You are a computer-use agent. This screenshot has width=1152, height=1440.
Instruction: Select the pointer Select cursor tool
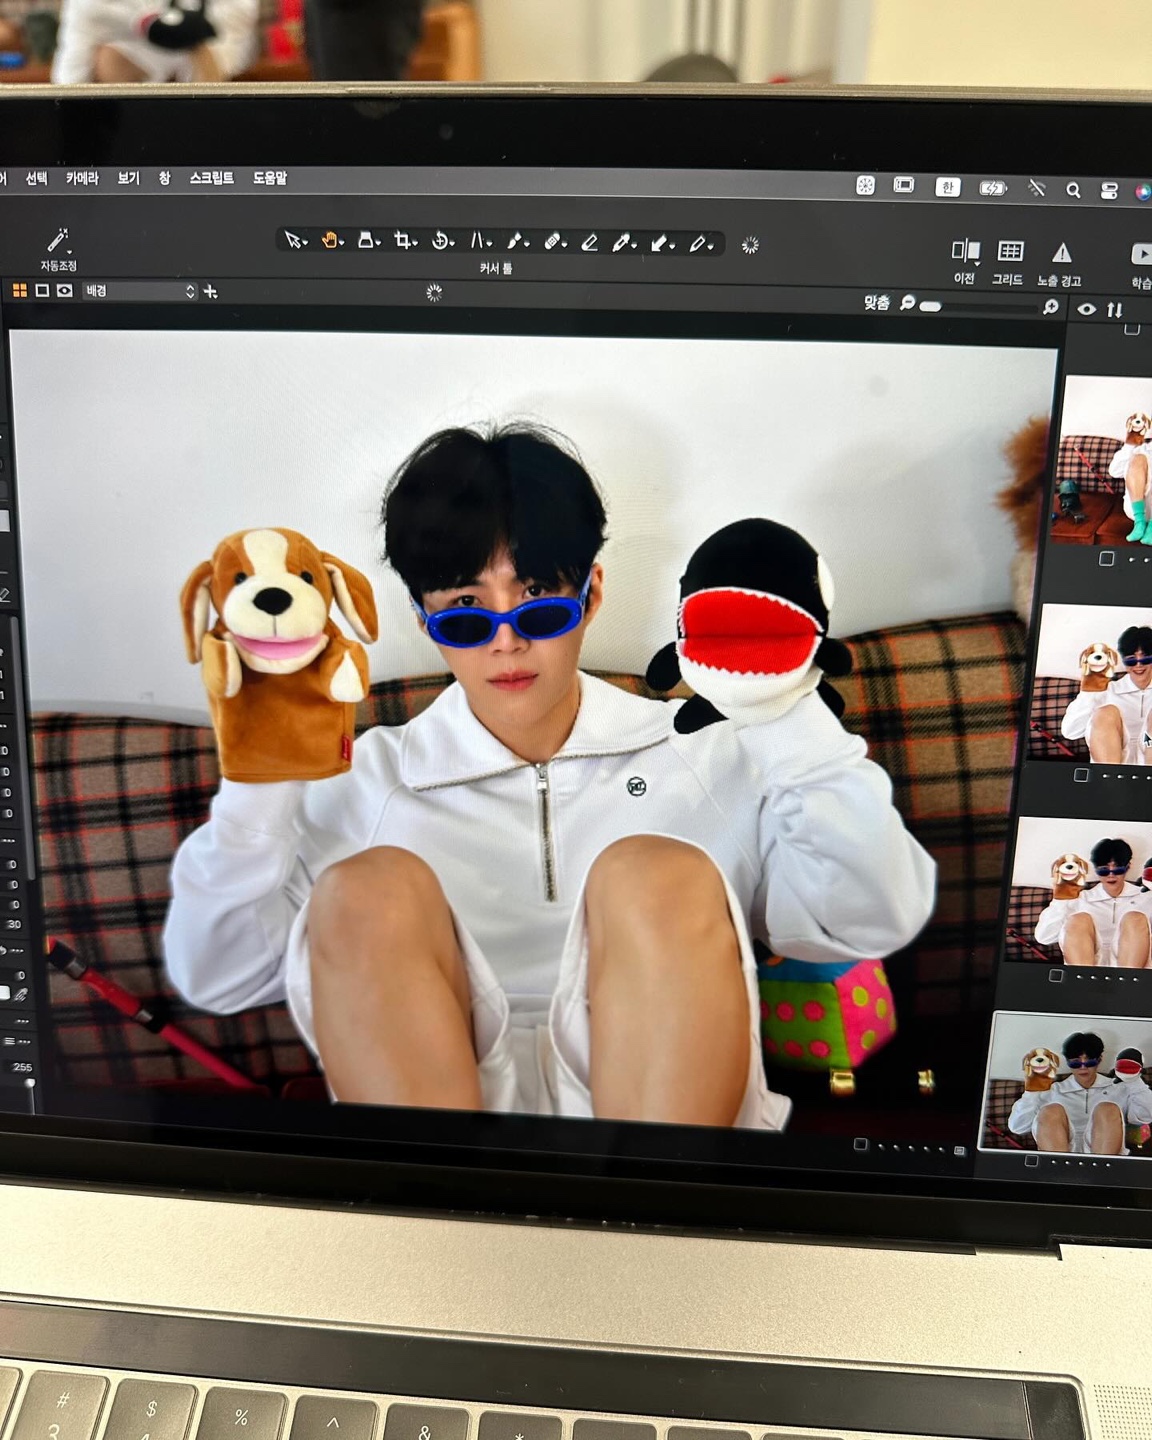click(x=294, y=240)
